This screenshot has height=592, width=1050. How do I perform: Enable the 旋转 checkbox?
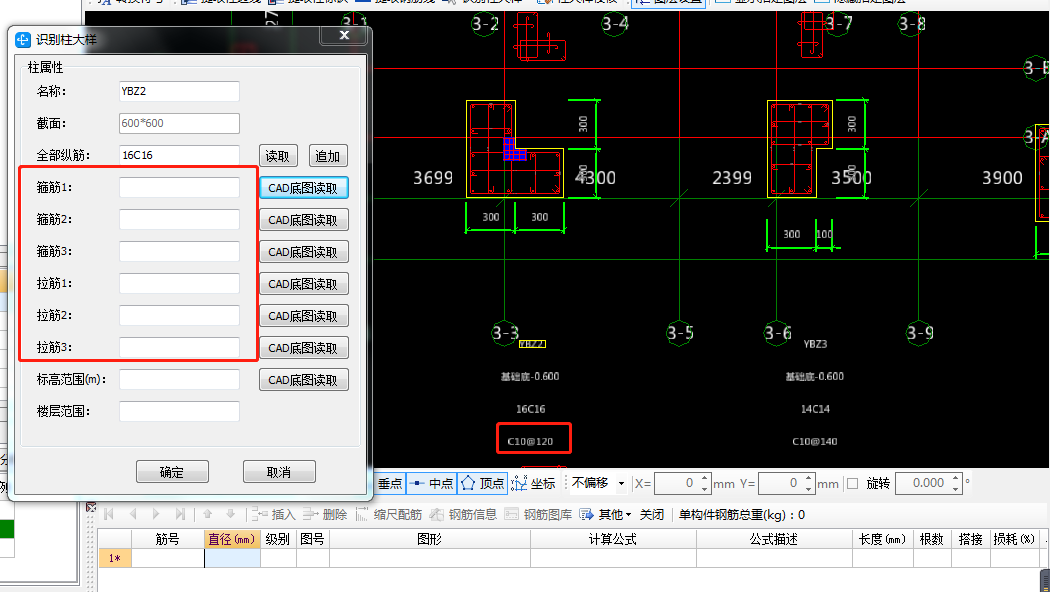[852, 484]
